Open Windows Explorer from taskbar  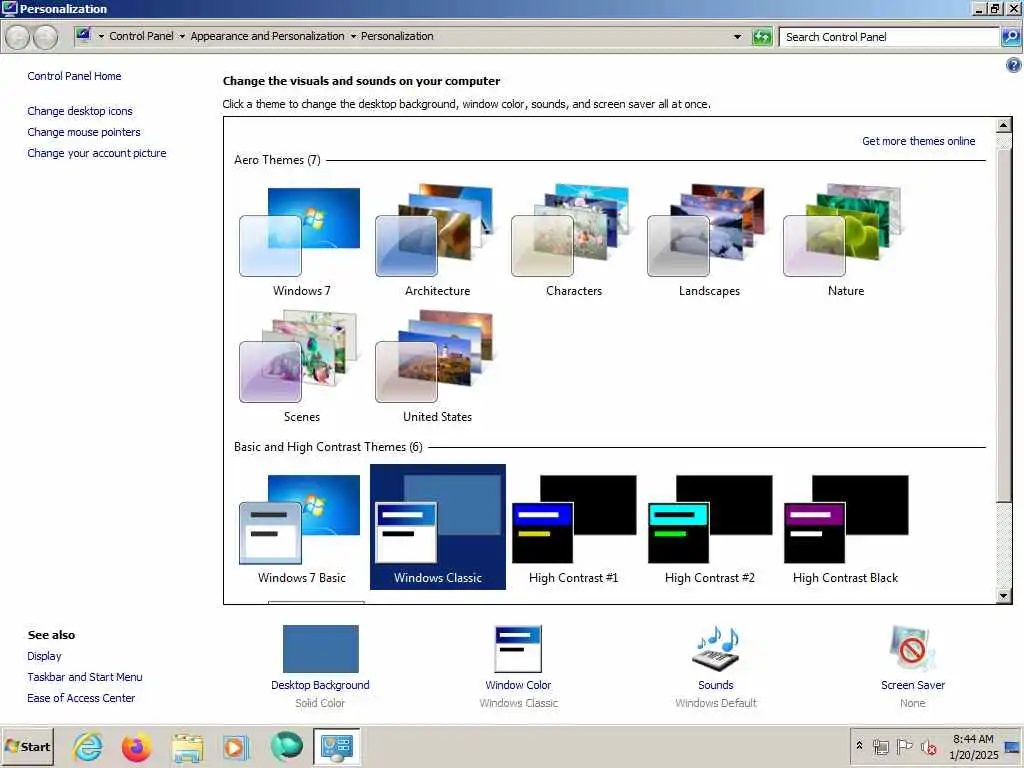(187, 746)
